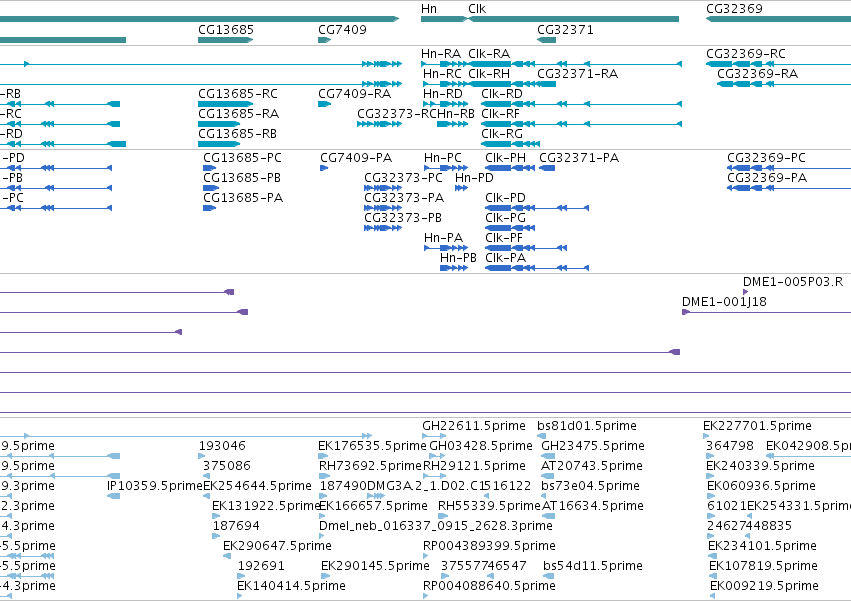
Task: Select EST GH22611.5prime
Action: 474,426
